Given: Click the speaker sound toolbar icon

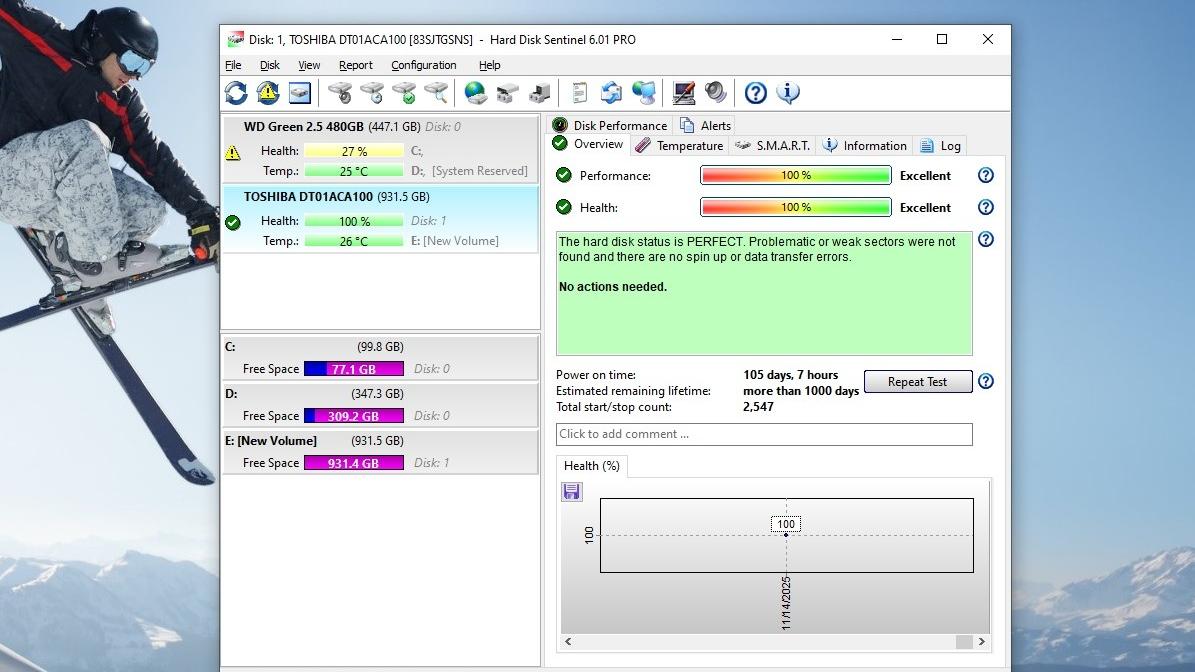Looking at the screenshot, I should click(716, 93).
